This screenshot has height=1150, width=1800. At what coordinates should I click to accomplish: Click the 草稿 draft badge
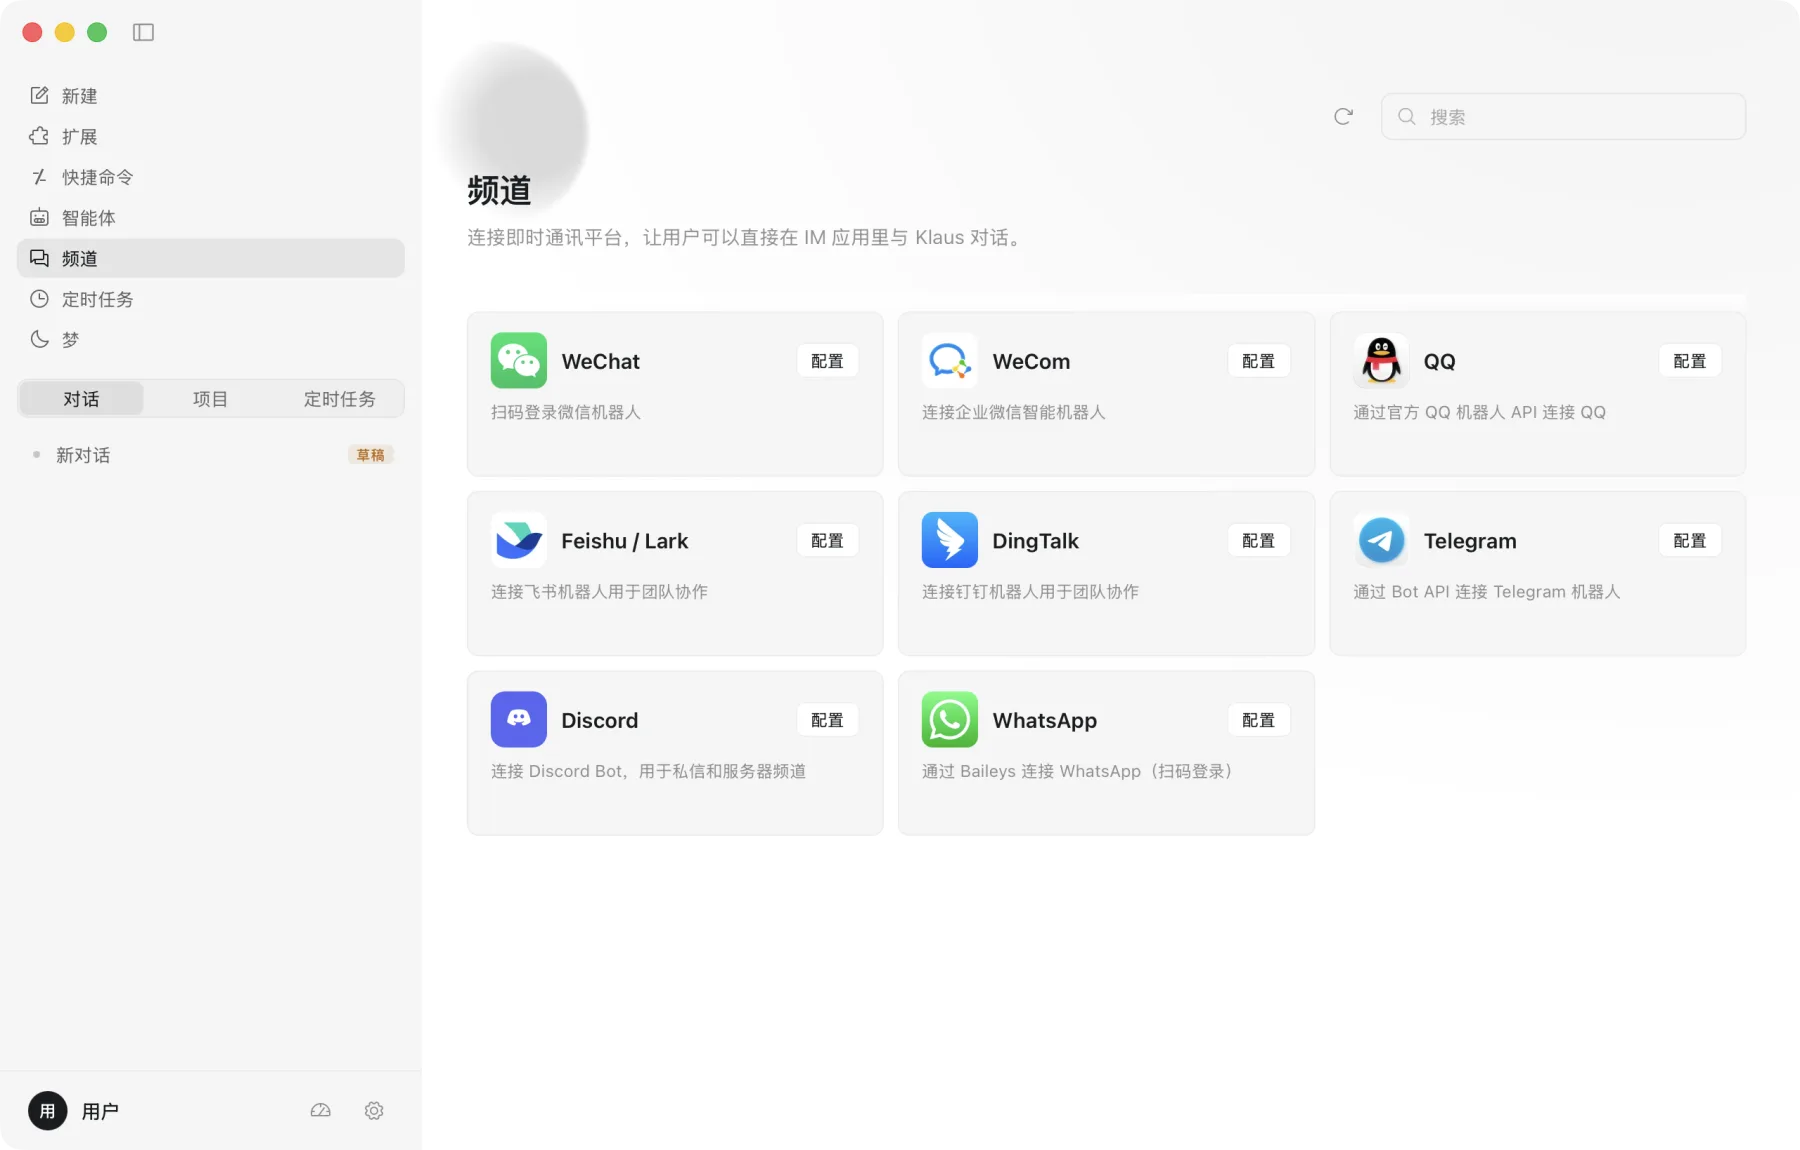(x=370, y=455)
